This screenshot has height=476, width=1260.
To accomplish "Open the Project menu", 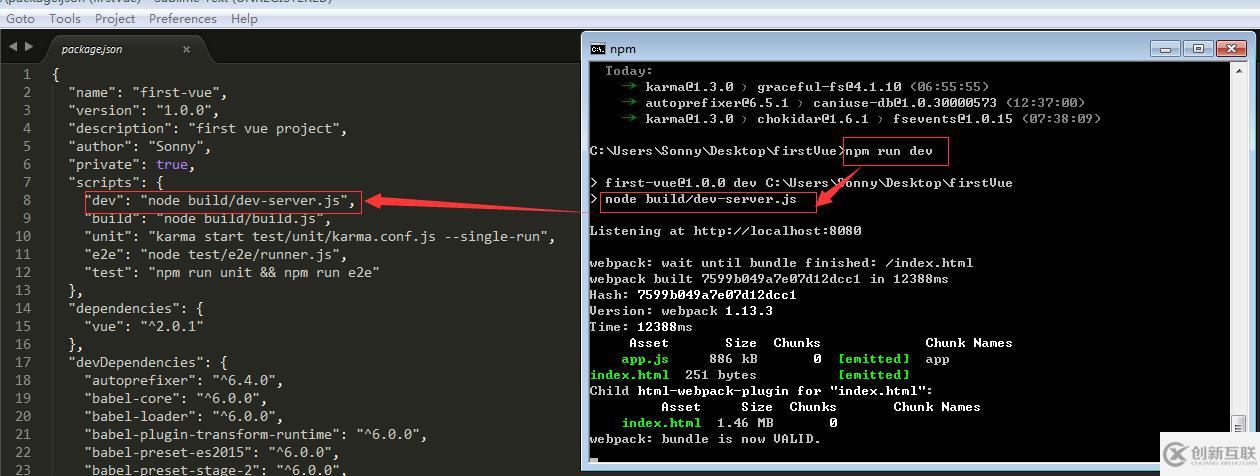I will [115, 18].
